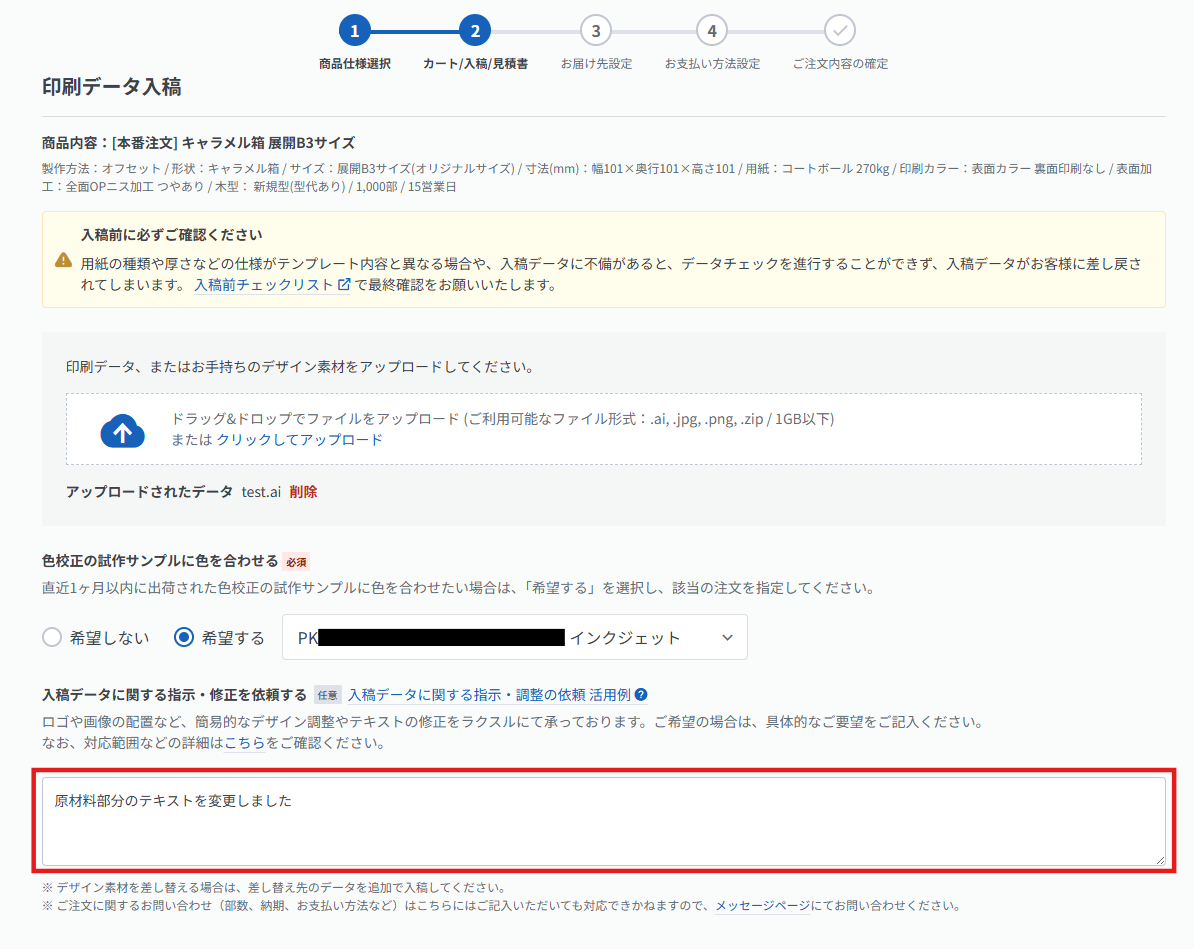This screenshot has height=949, width=1194.
Task: Click the gray 任意 badge
Action: pyautogui.click(x=327, y=695)
